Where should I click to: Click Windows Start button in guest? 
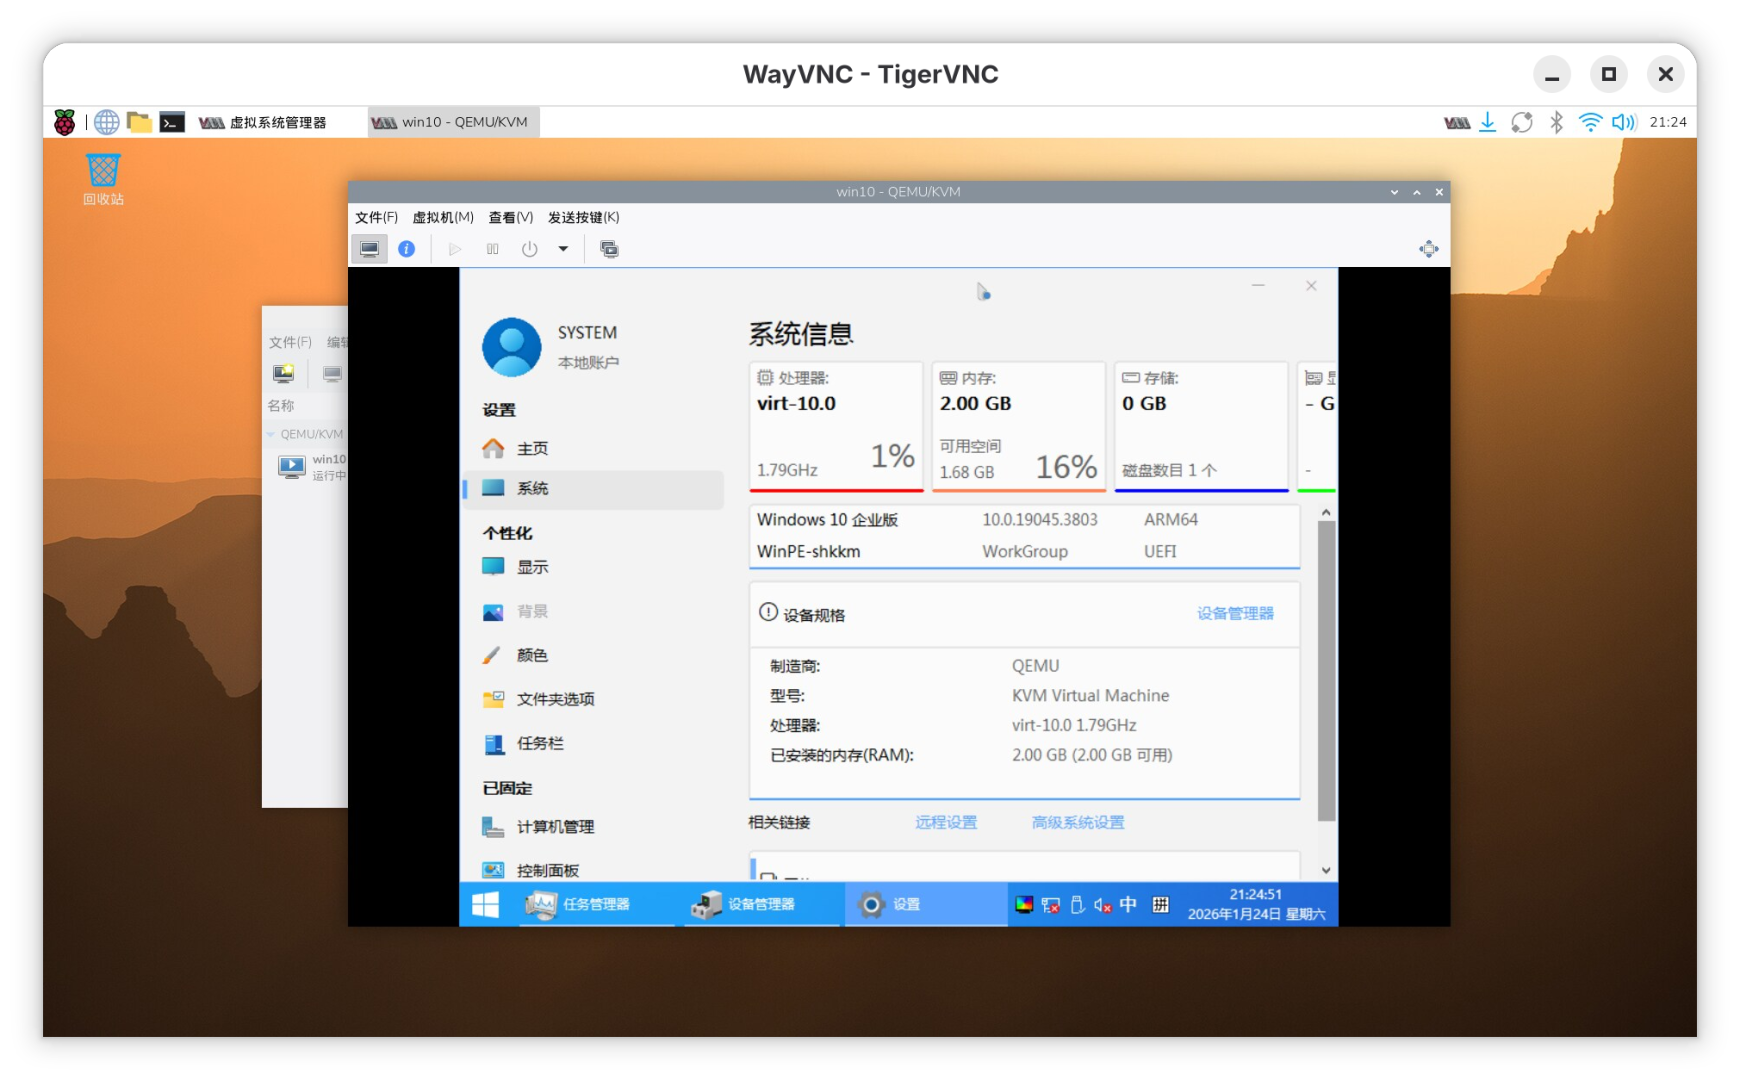coord(485,905)
